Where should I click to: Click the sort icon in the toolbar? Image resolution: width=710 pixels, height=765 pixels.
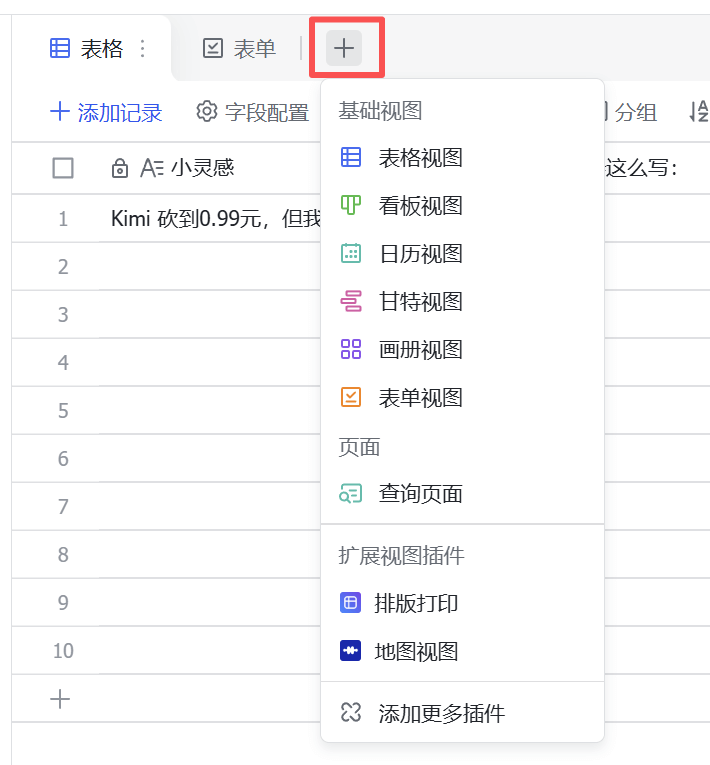click(x=699, y=112)
